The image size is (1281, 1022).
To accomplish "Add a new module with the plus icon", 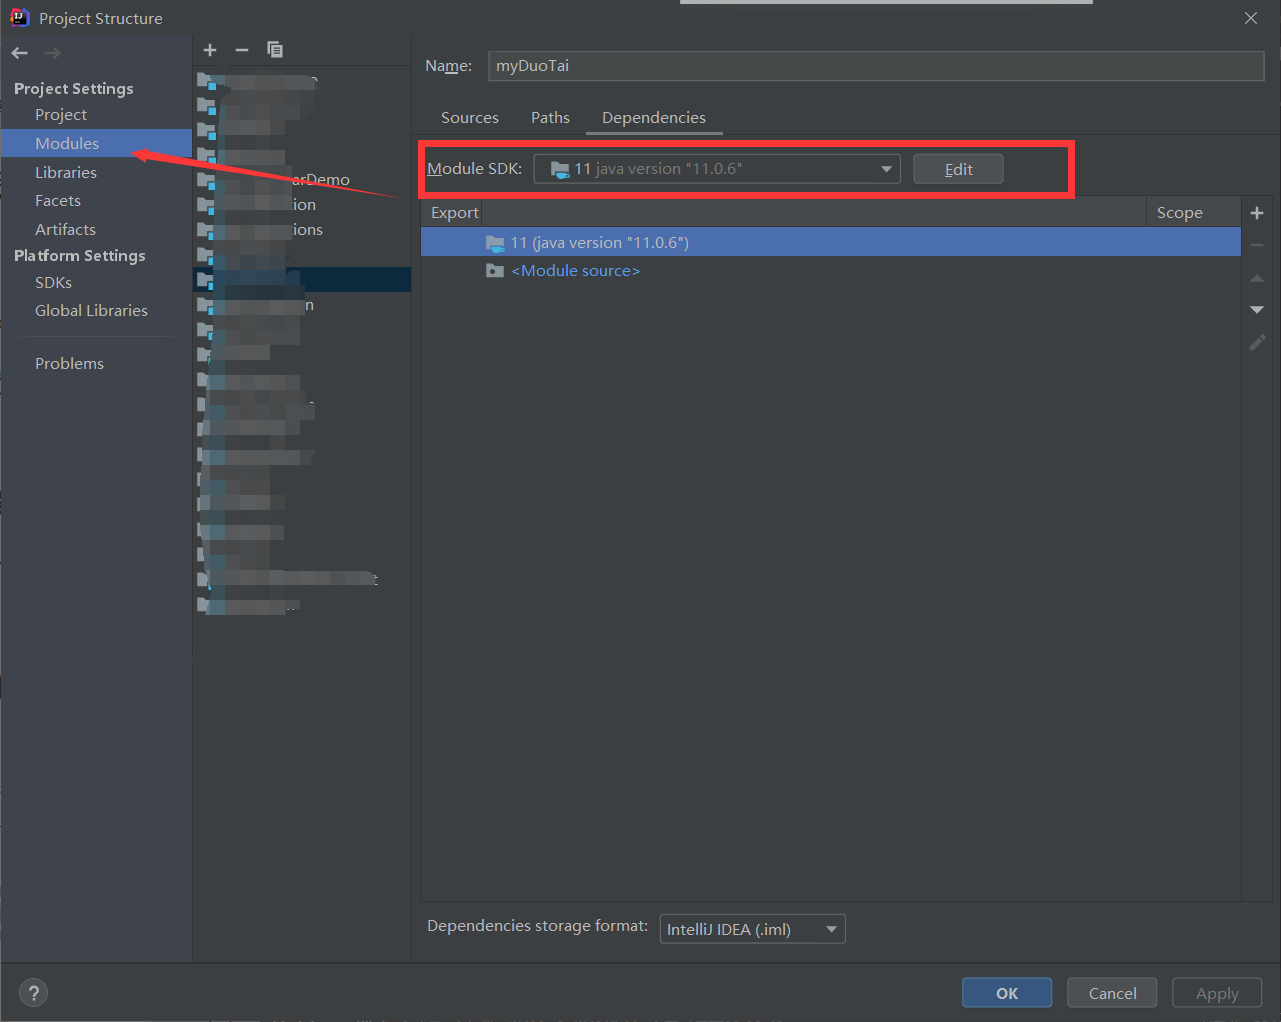I will 210,50.
